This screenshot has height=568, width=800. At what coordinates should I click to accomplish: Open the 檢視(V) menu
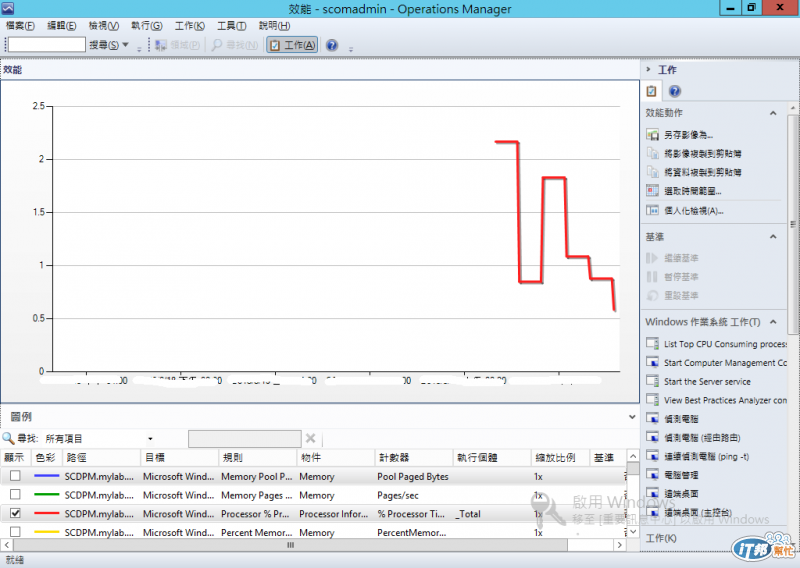click(104, 26)
